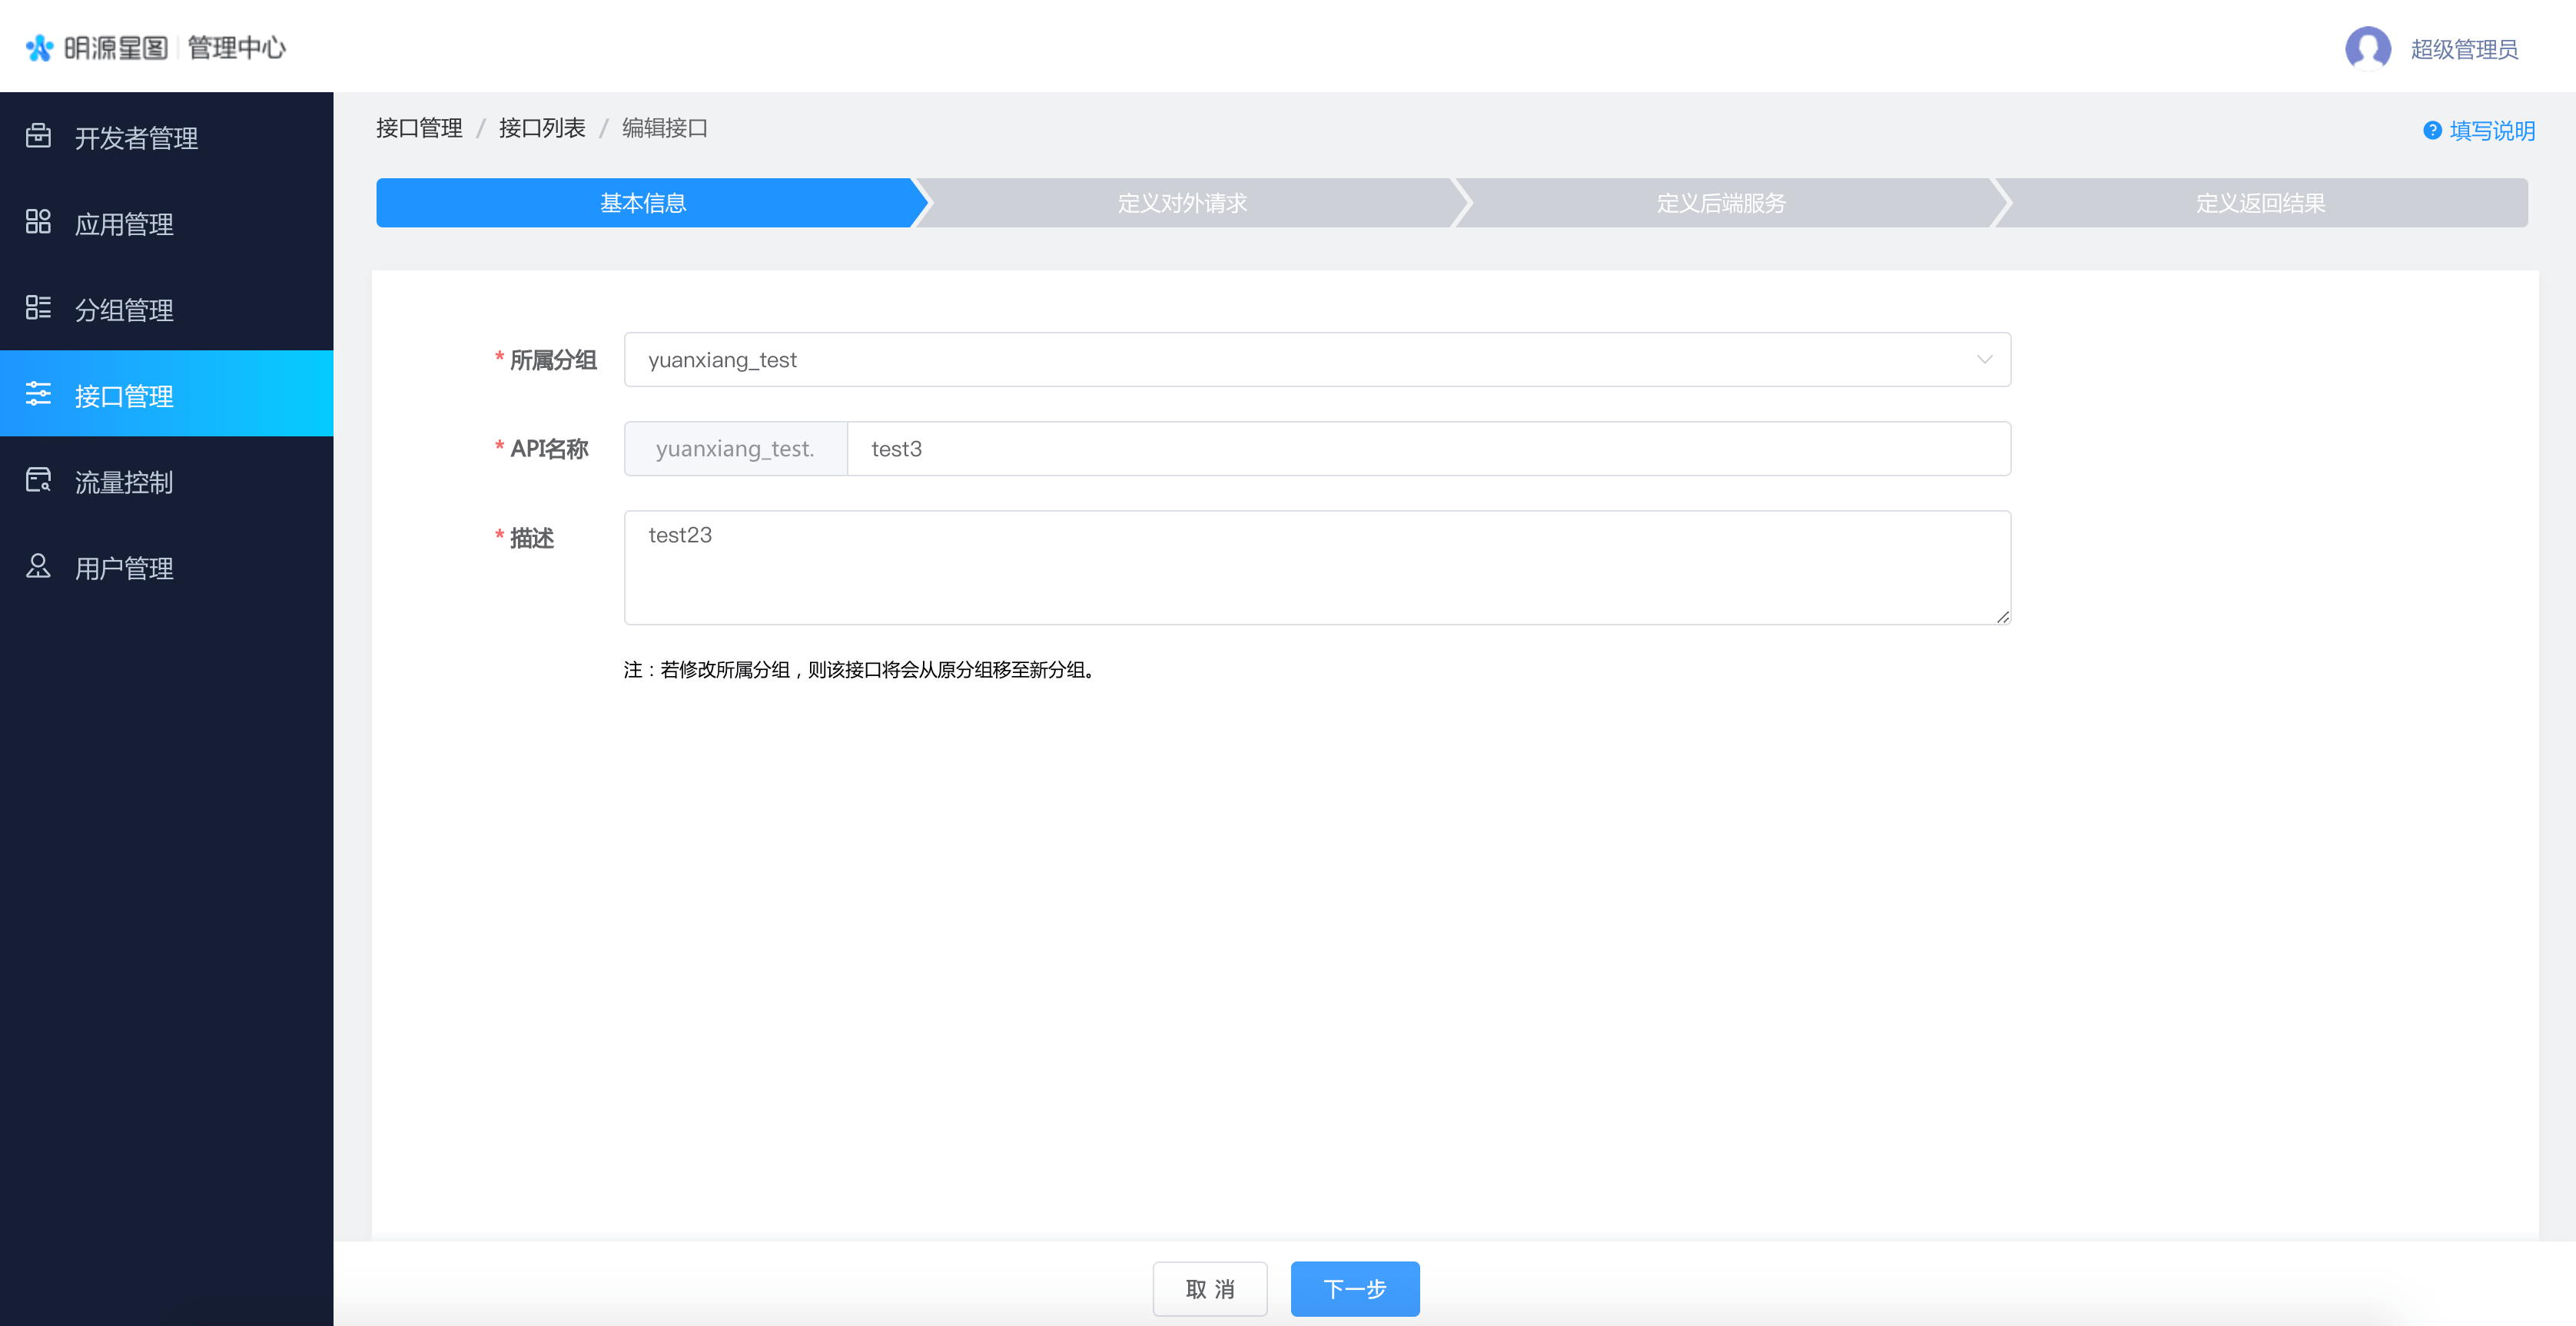Image resolution: width=2576 pixels, height=1326 pixels.
Task: Click the application management grid icon
Action: pos(38,222)
